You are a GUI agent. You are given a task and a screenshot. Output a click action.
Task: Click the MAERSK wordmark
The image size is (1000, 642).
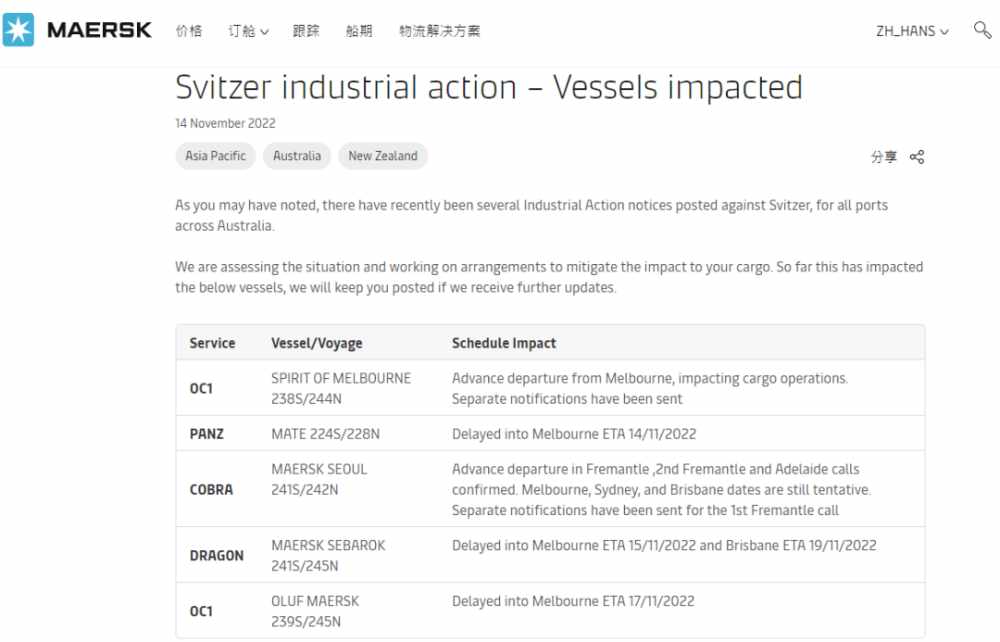click(99, 30)
